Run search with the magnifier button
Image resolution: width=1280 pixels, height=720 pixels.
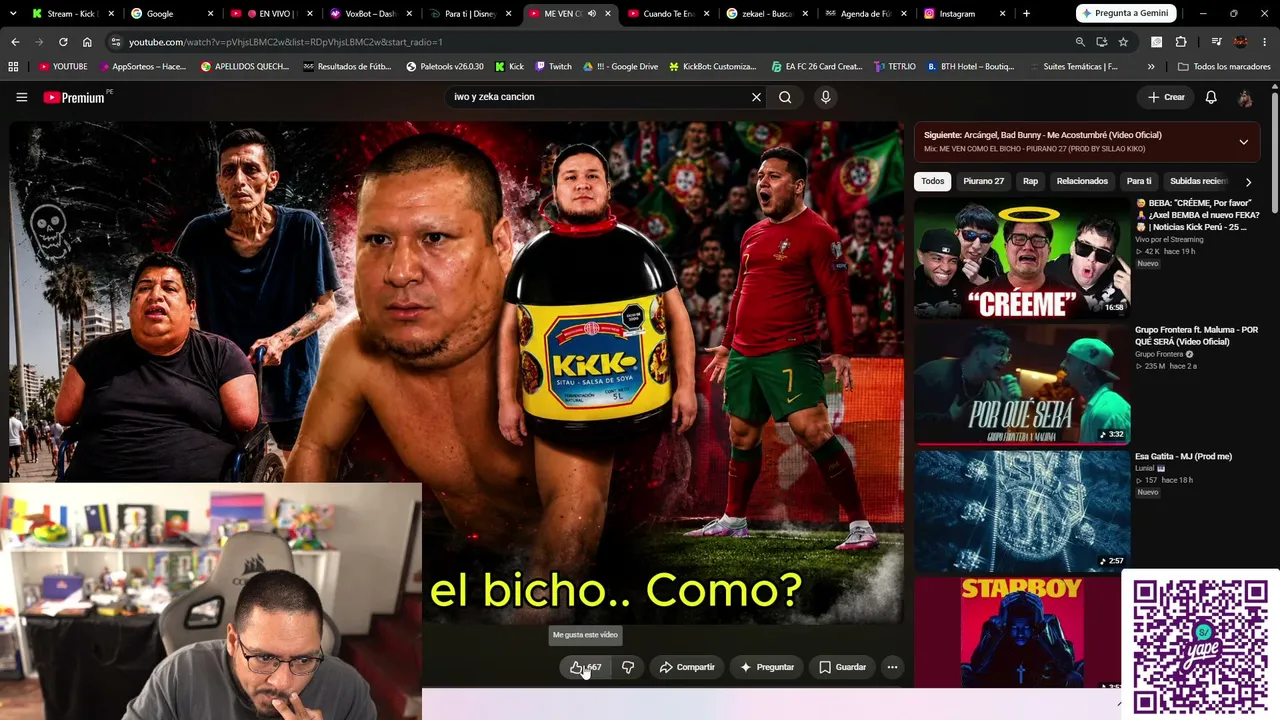785,97
